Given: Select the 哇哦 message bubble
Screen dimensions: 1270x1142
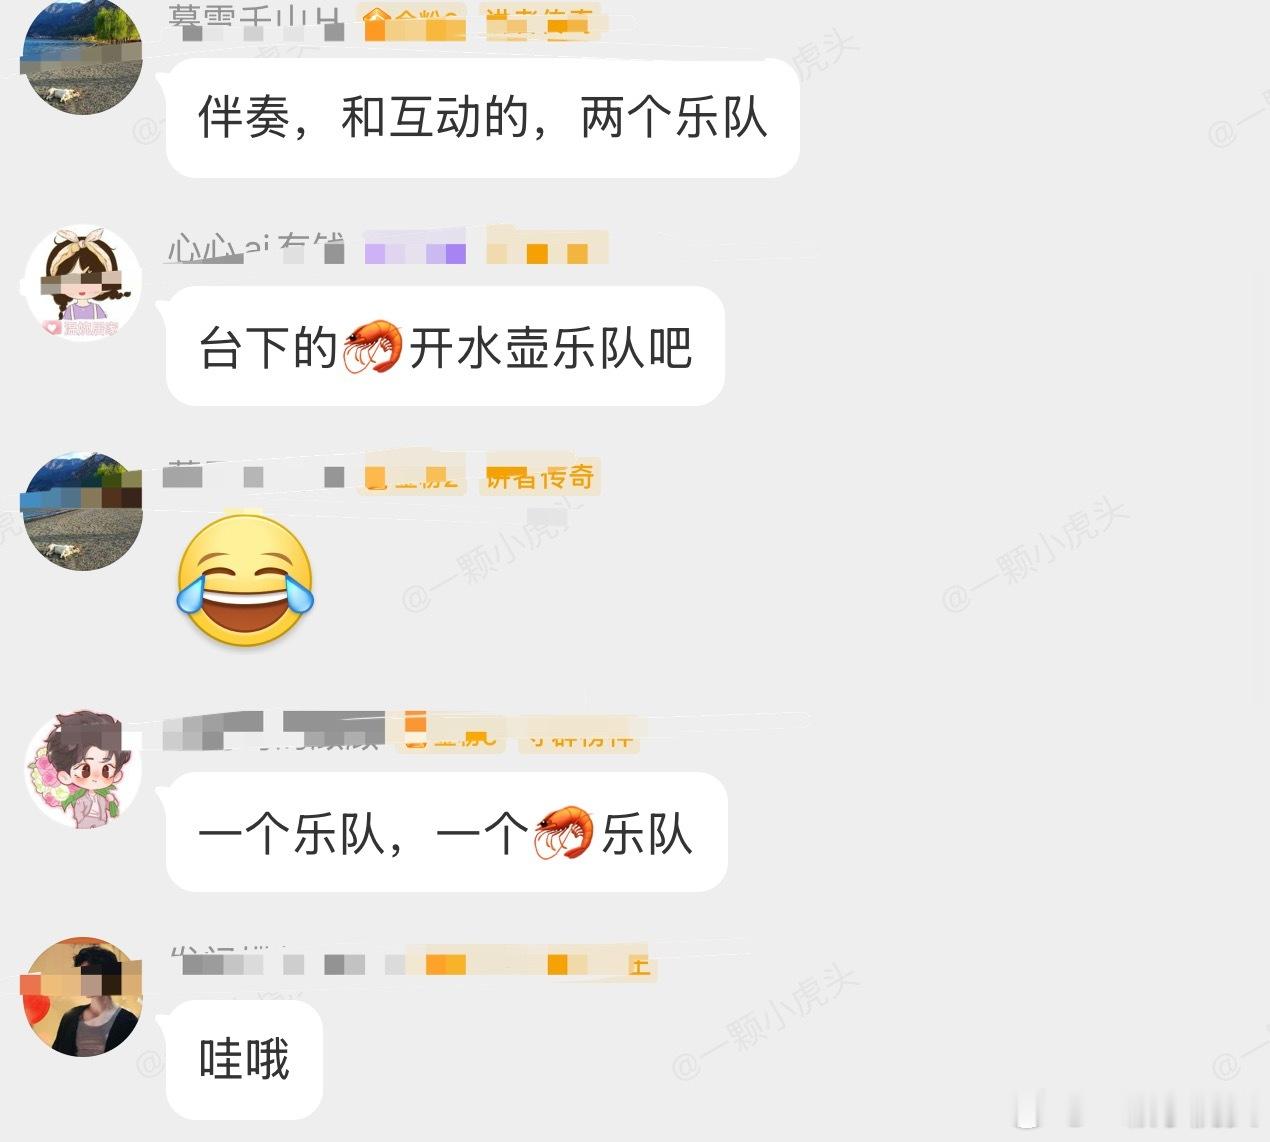Looking at the screenshot, I should [244, 1060].
